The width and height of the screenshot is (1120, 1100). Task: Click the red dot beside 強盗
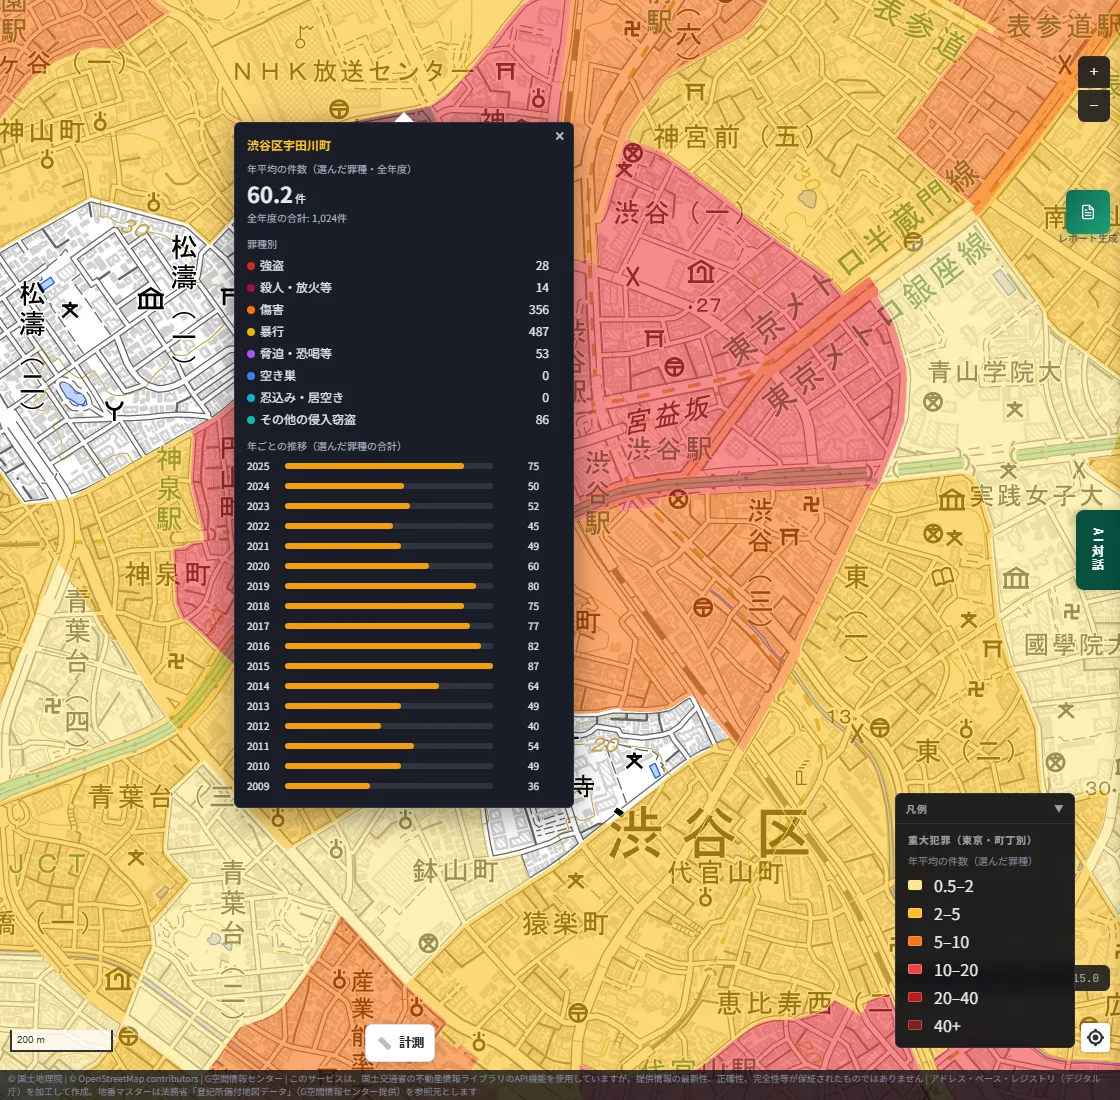(x=251, y=266)
